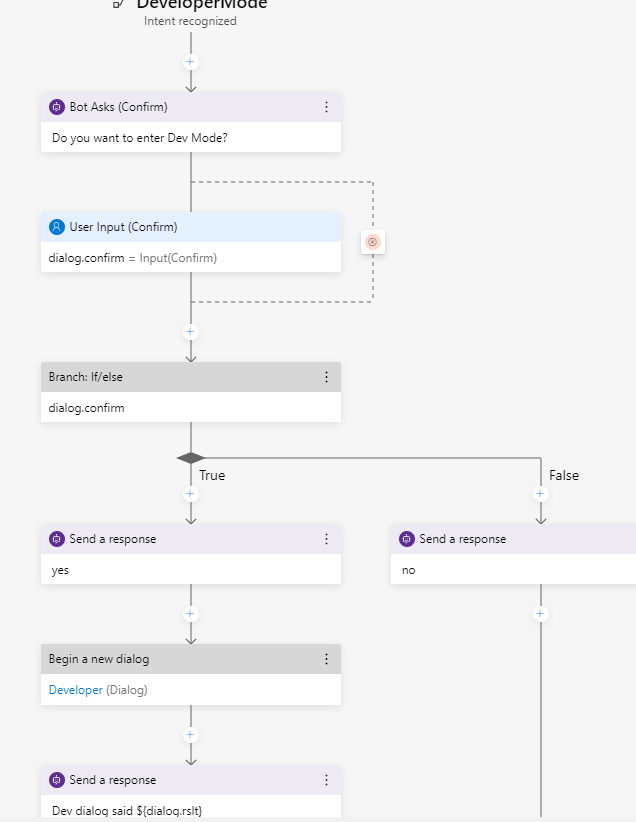Select the User Input (Confirm) node
Image resolution: width=636 pixels, height=822 pixels.
coord(191,242)
